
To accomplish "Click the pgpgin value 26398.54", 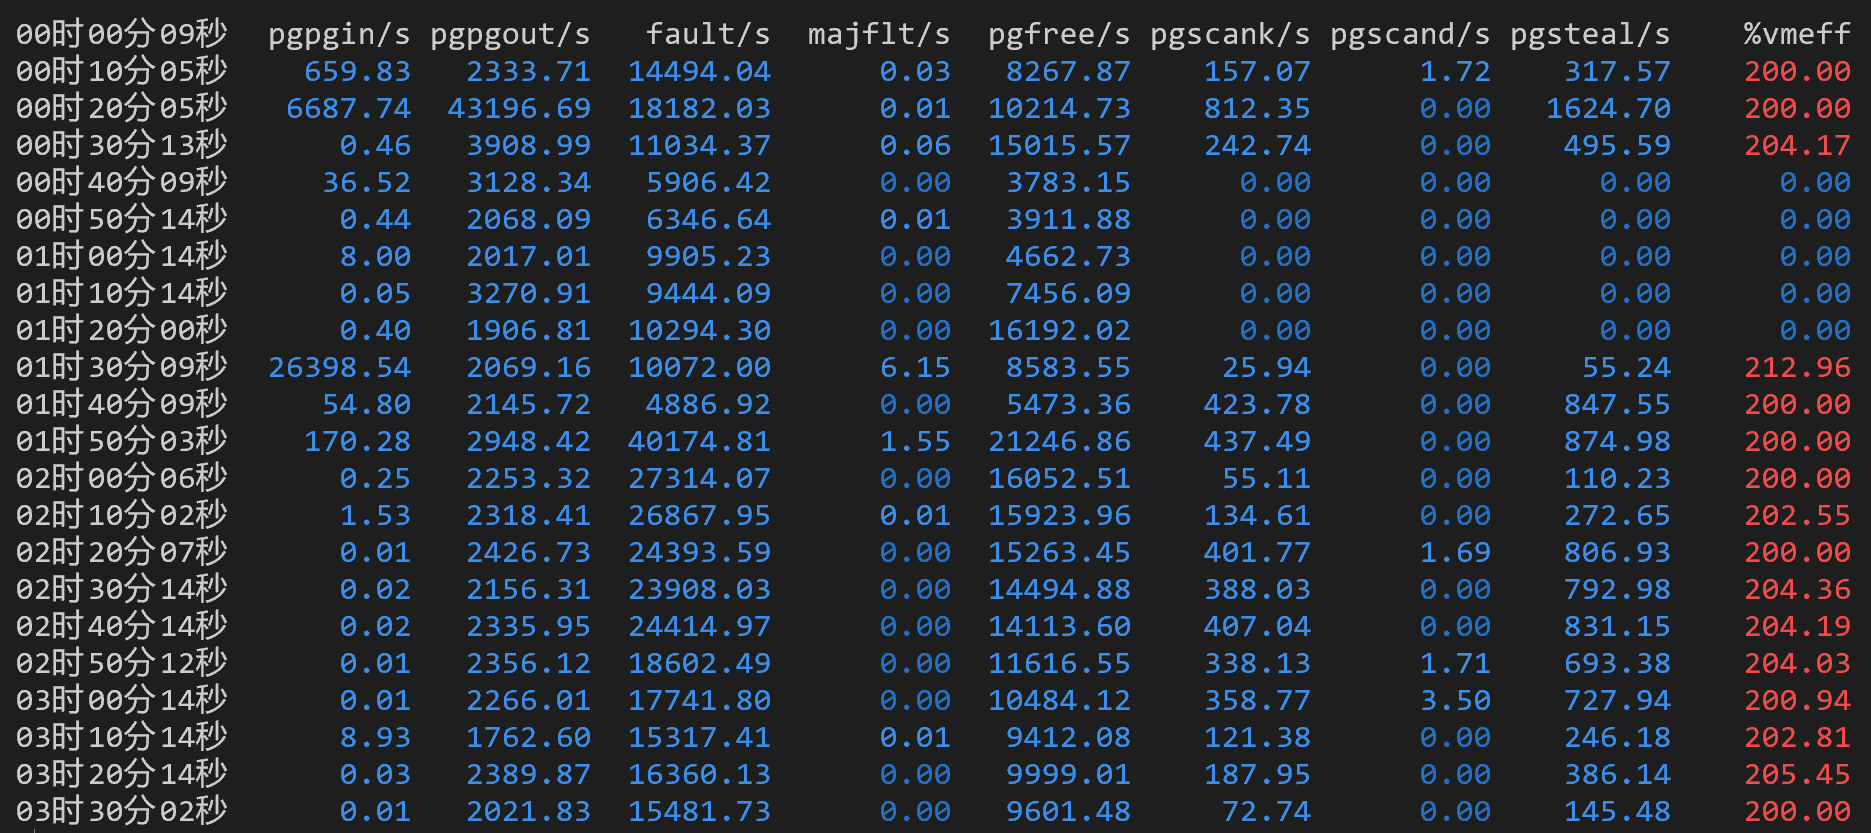I will pyautogui.click(x=339, y=367).
